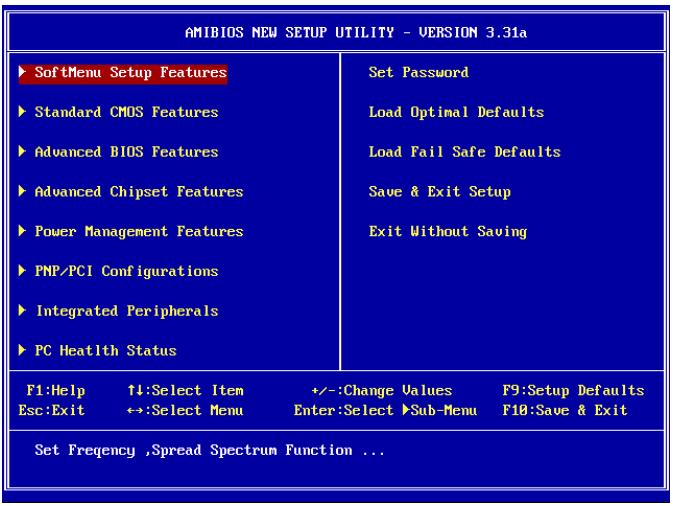Click arrow beside PNP/PCI Configurations

(22, 270)
